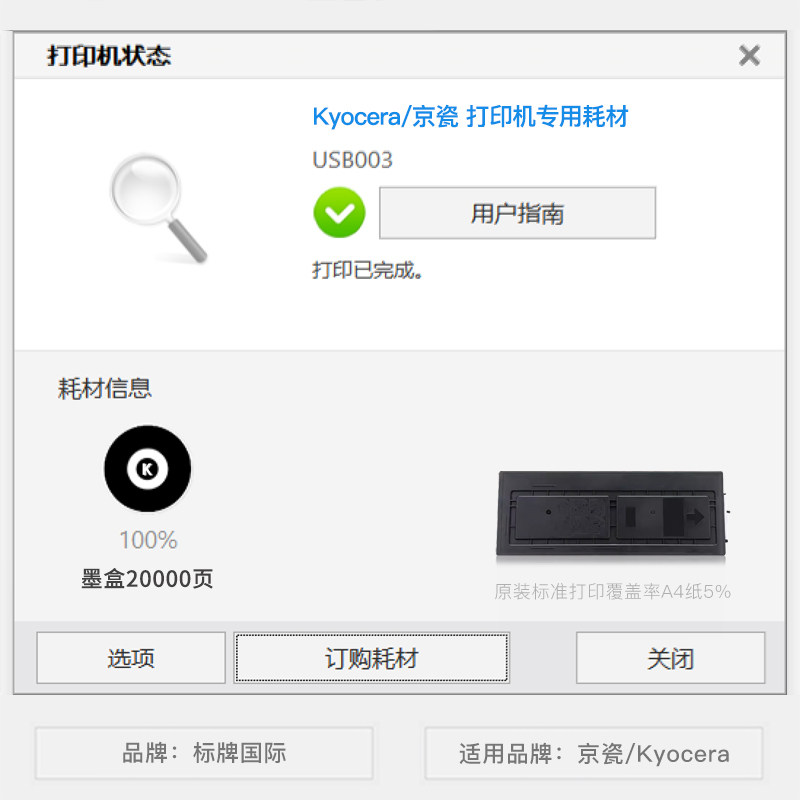Click the 墨盒20000页 cartridge label
This screenshot has height=800, width=800.
(147, 579)
